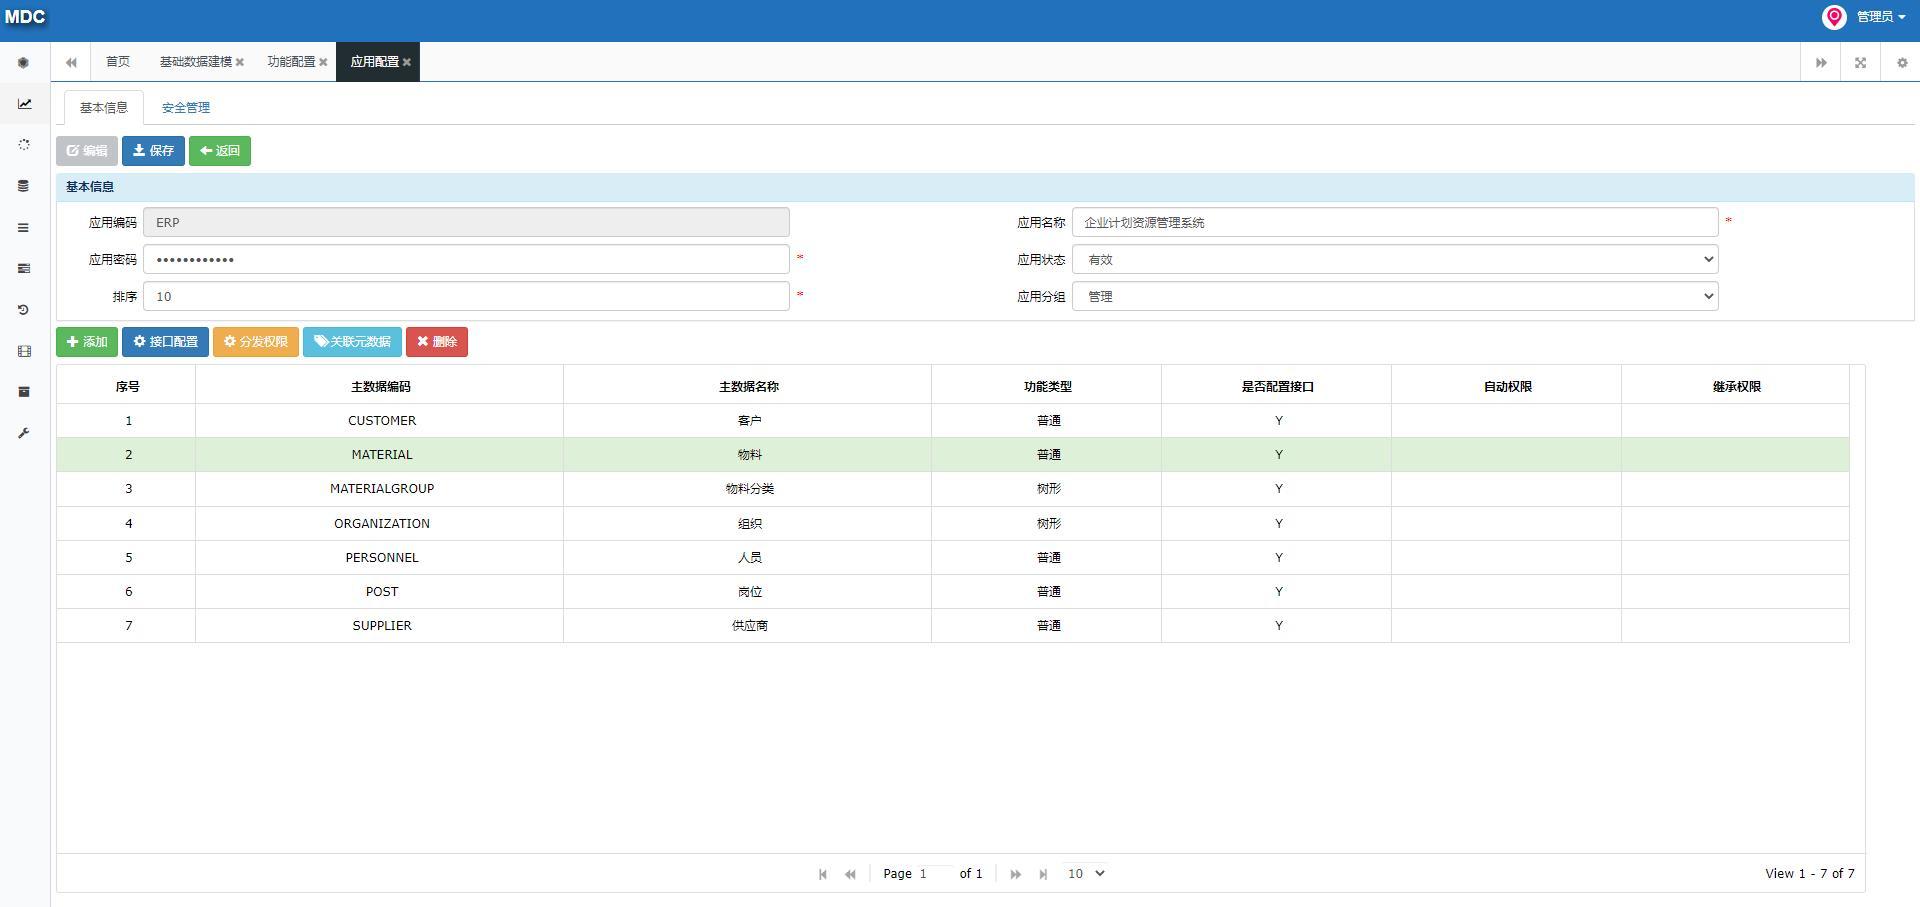Click the history clock sidebar icon
The image size is (1920, 907).
click(x=24, y=310)
